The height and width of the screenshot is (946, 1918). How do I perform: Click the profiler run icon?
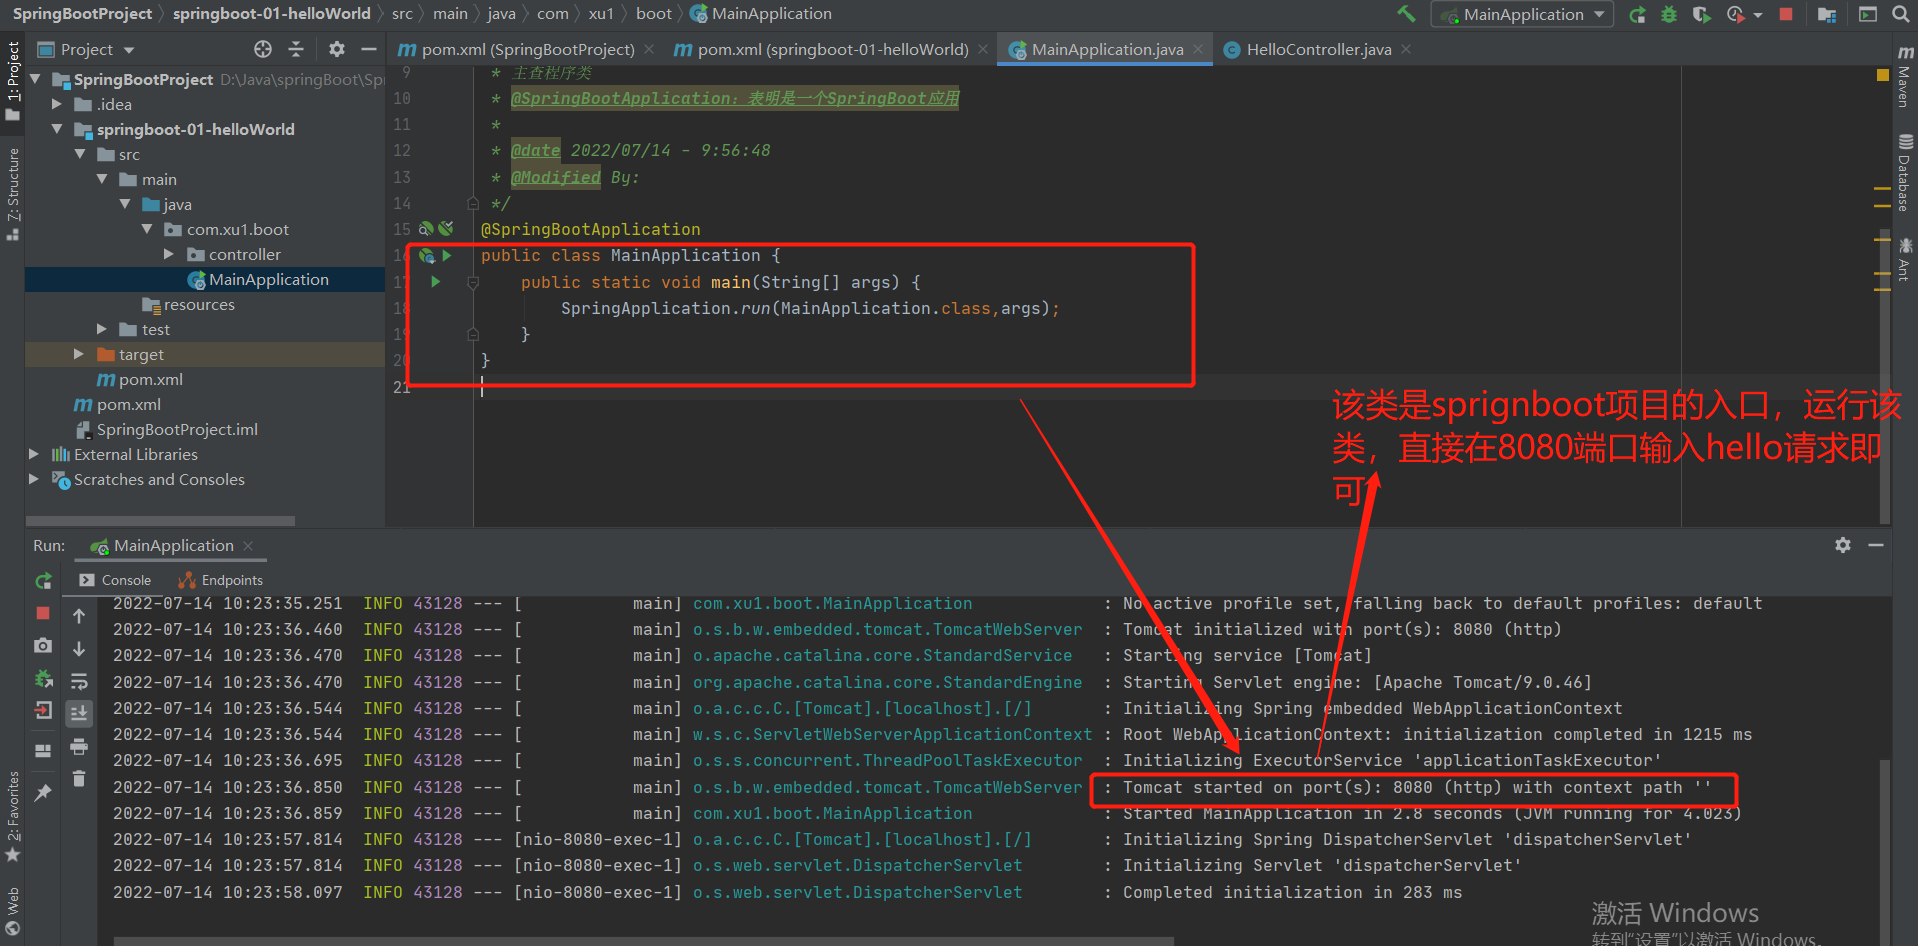coord(1735,14)
